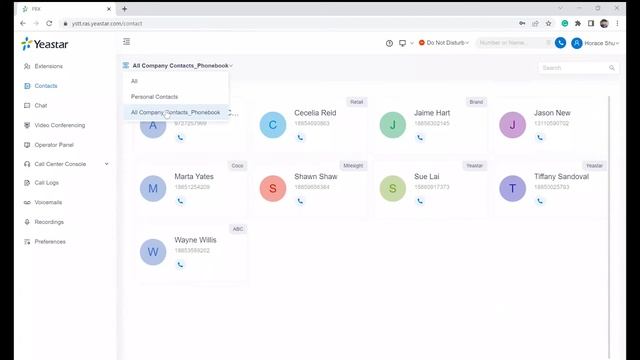Click the ABC tag on Wayne Willis

(238, 229)
